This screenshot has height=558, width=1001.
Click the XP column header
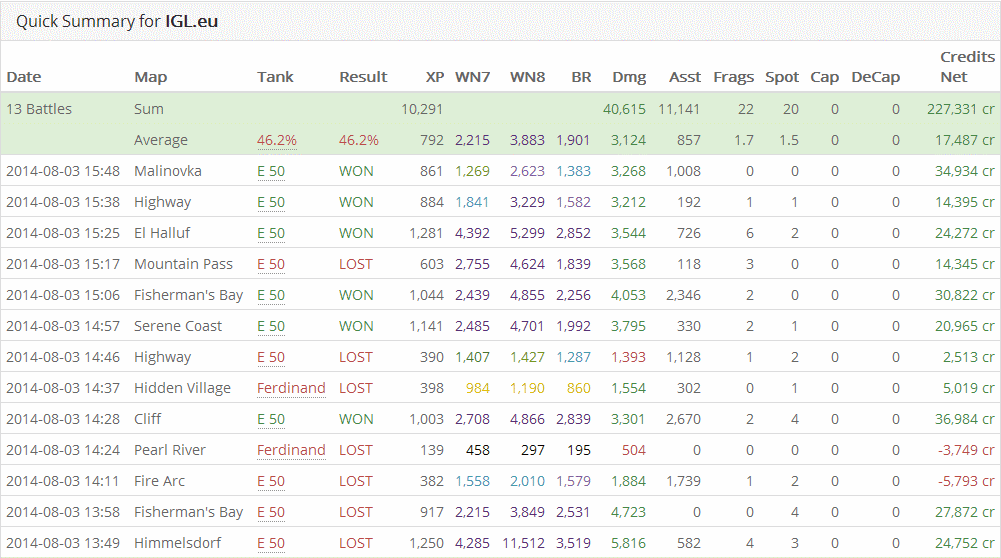[435, 77]
